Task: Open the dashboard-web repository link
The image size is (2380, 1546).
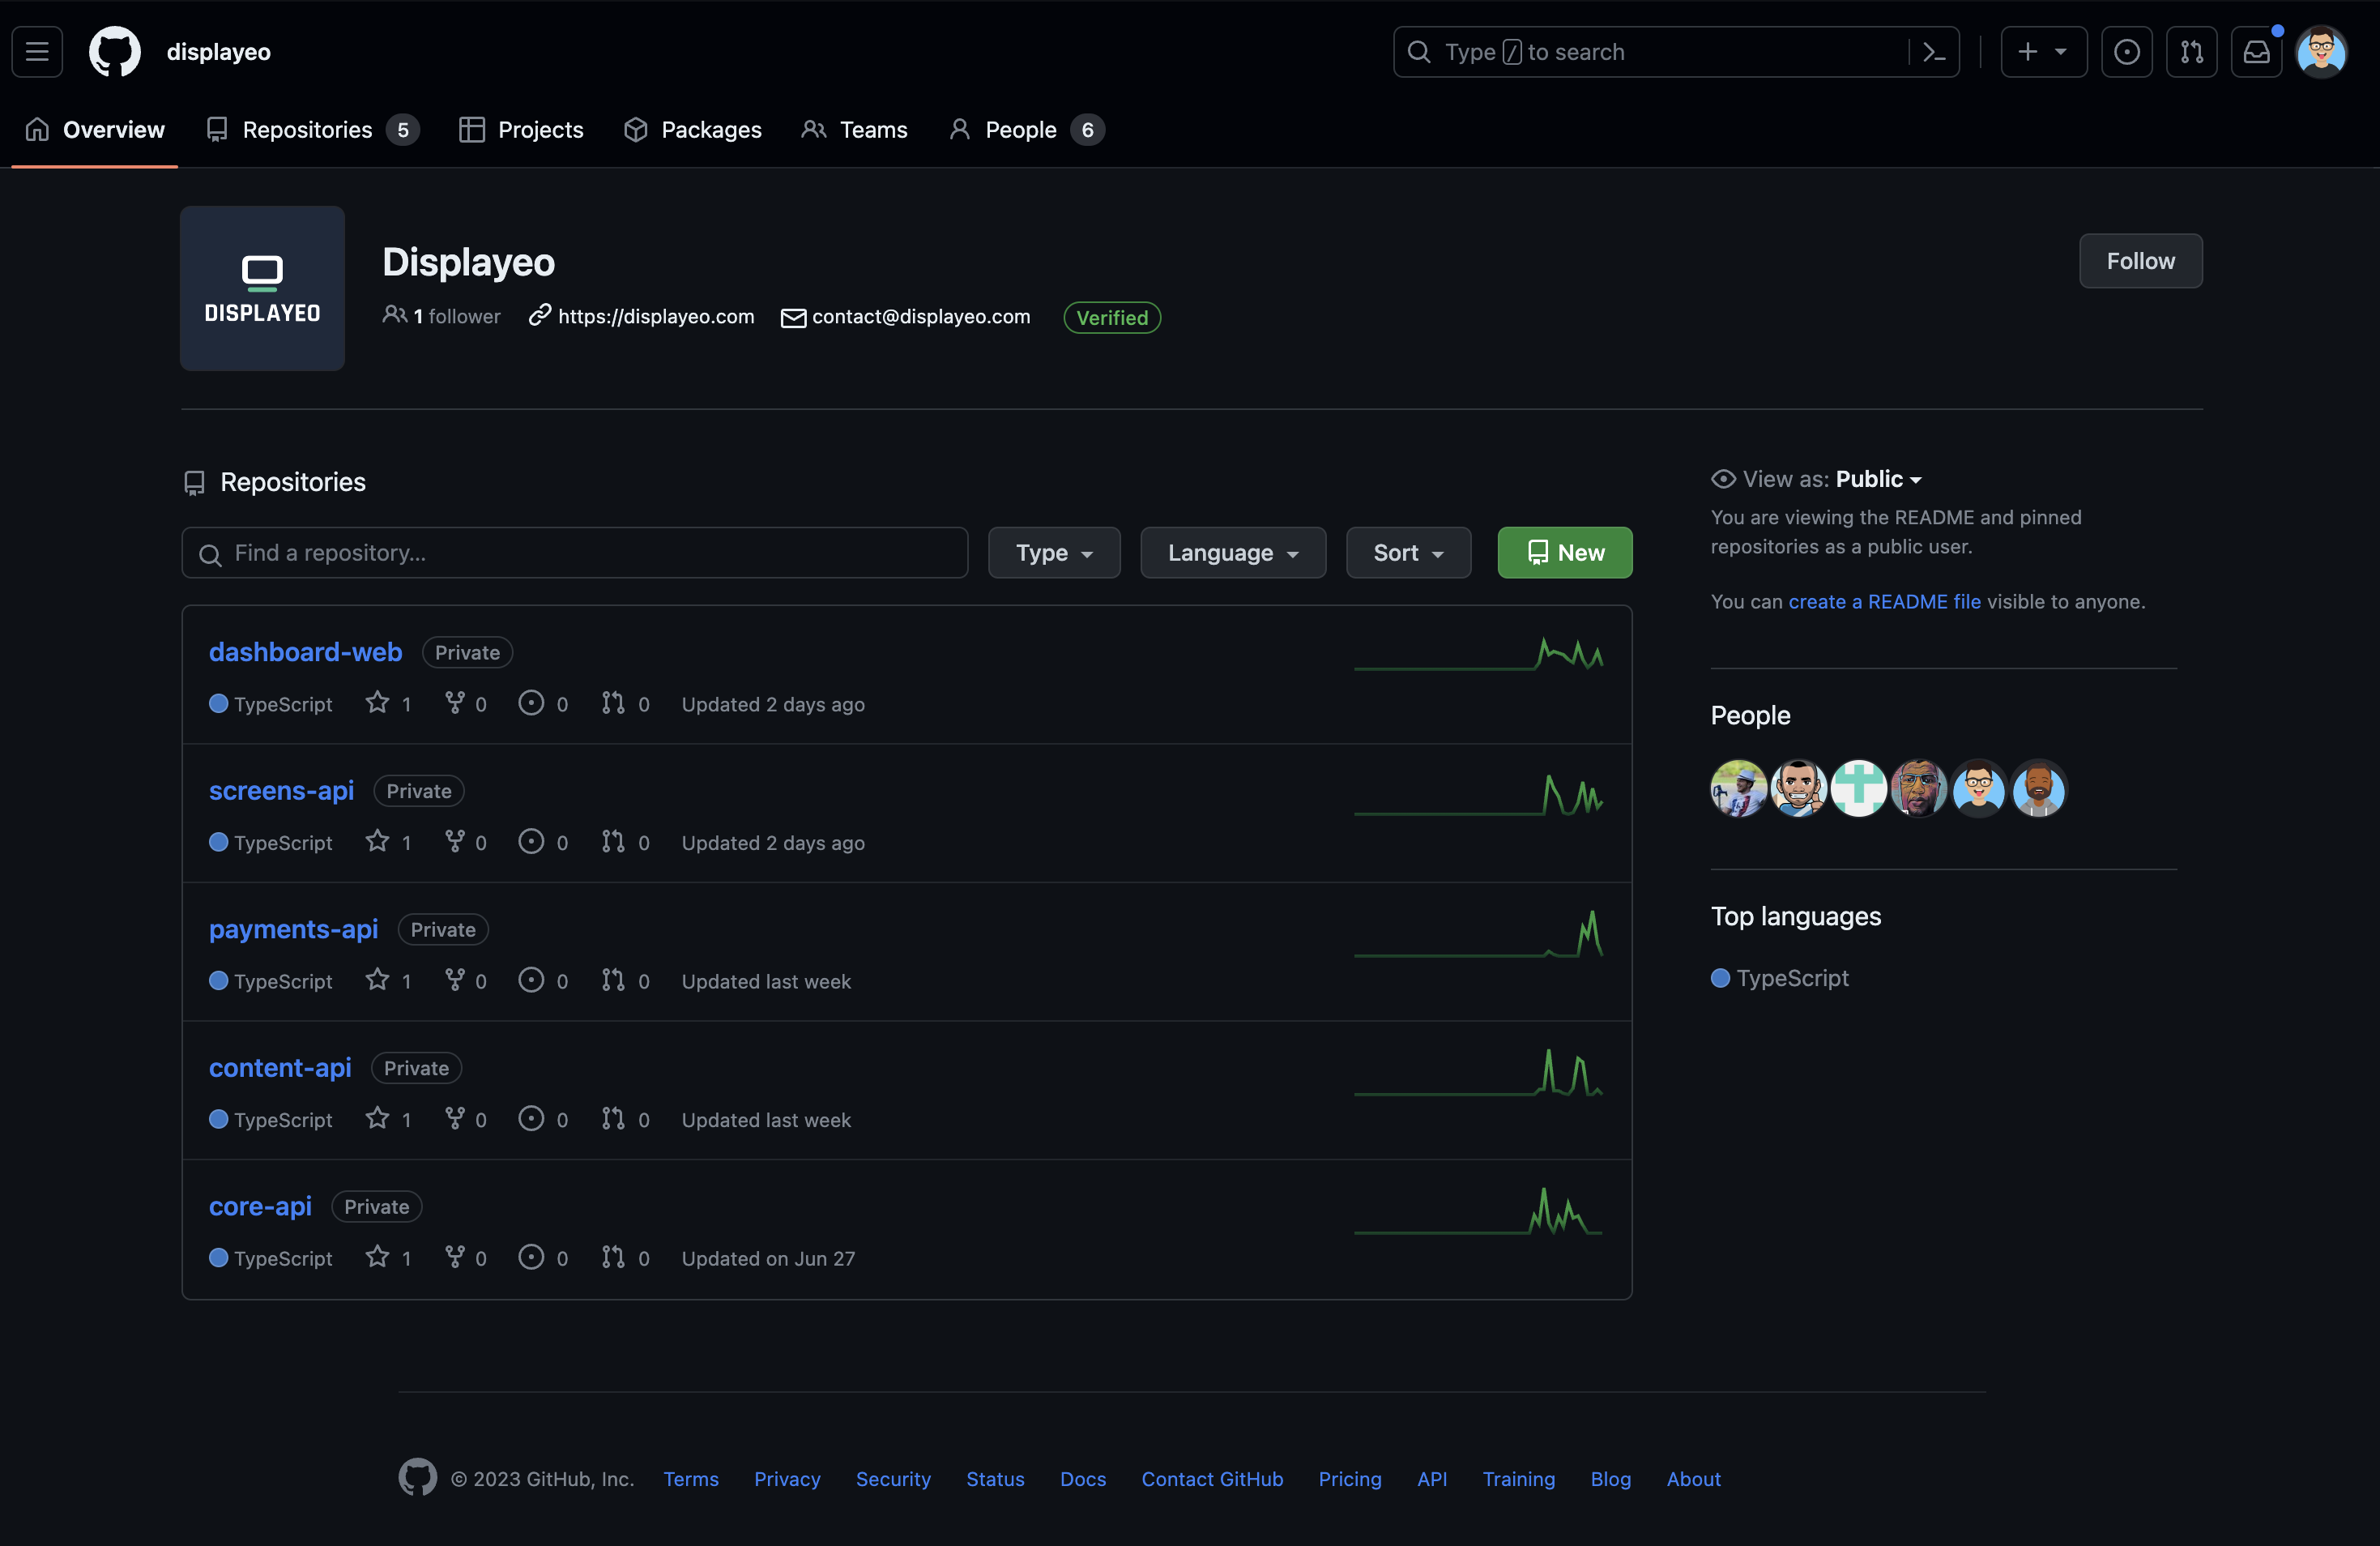Action: click(x=305, y=652)
